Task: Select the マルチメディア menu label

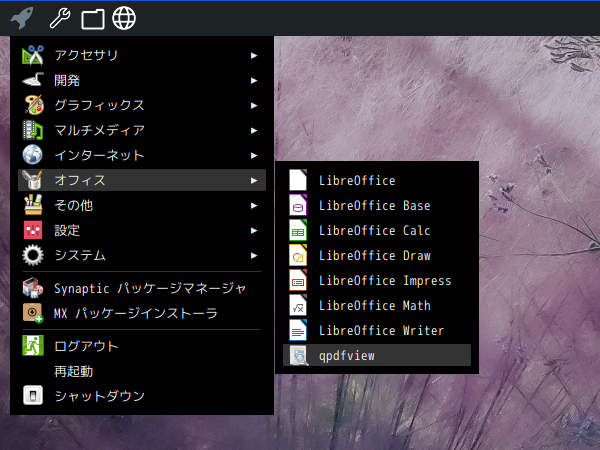Action: [99, 130]
